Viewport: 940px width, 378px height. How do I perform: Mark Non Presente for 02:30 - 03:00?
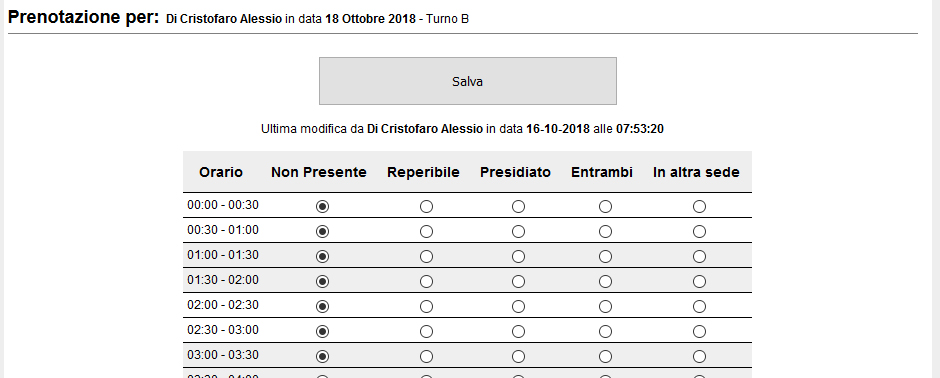[323, 331]
